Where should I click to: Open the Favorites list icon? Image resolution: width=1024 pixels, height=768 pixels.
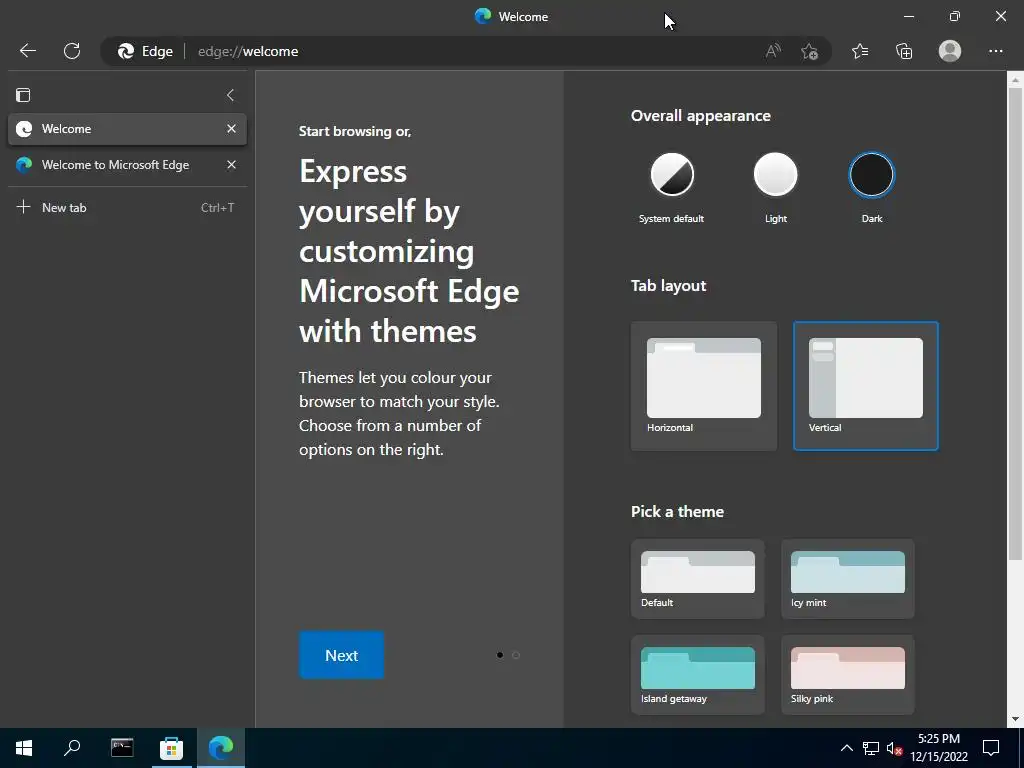[x=860, y=51]
